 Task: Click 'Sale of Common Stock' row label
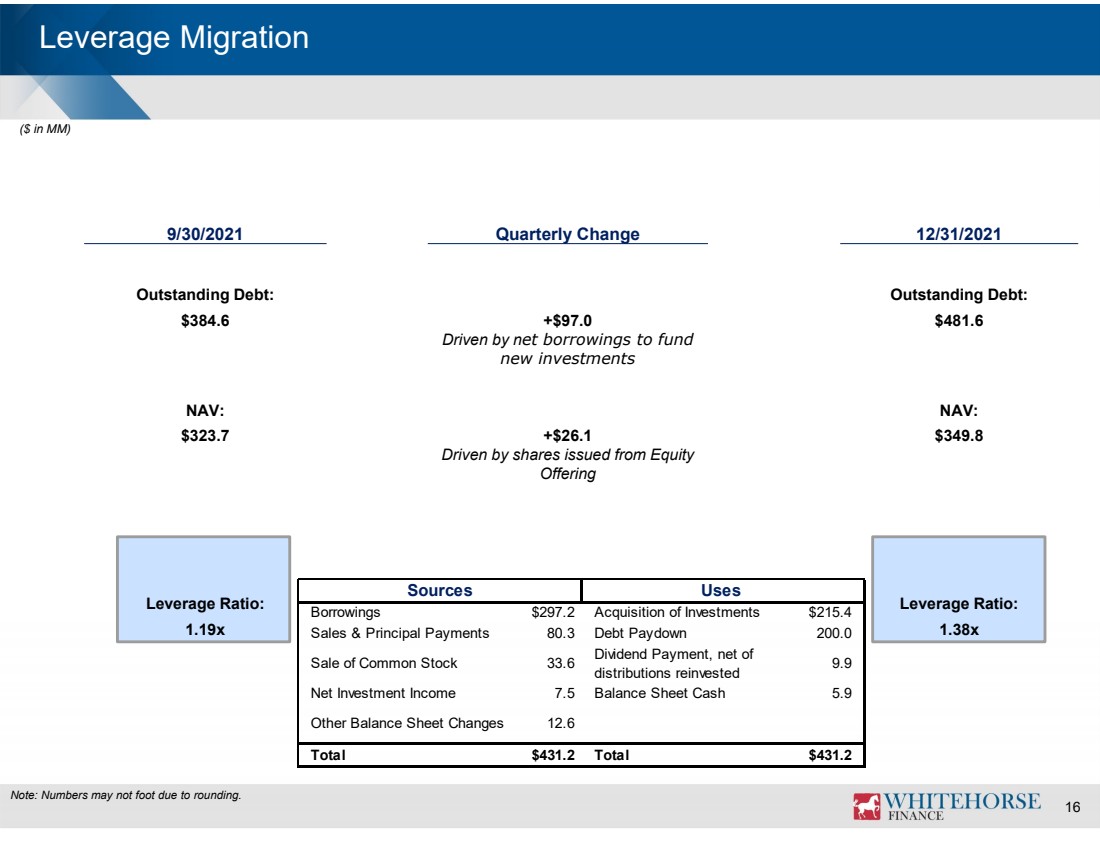click(384, 663)
